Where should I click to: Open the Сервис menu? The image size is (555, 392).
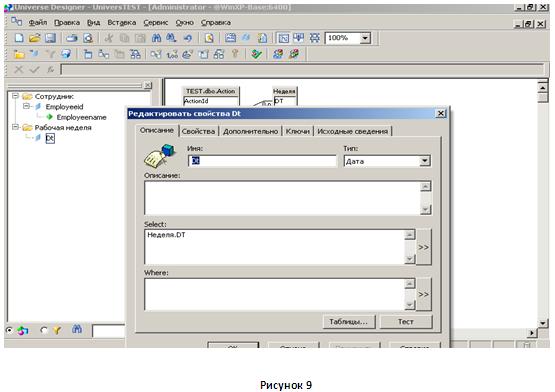click(x=156, y=23)
